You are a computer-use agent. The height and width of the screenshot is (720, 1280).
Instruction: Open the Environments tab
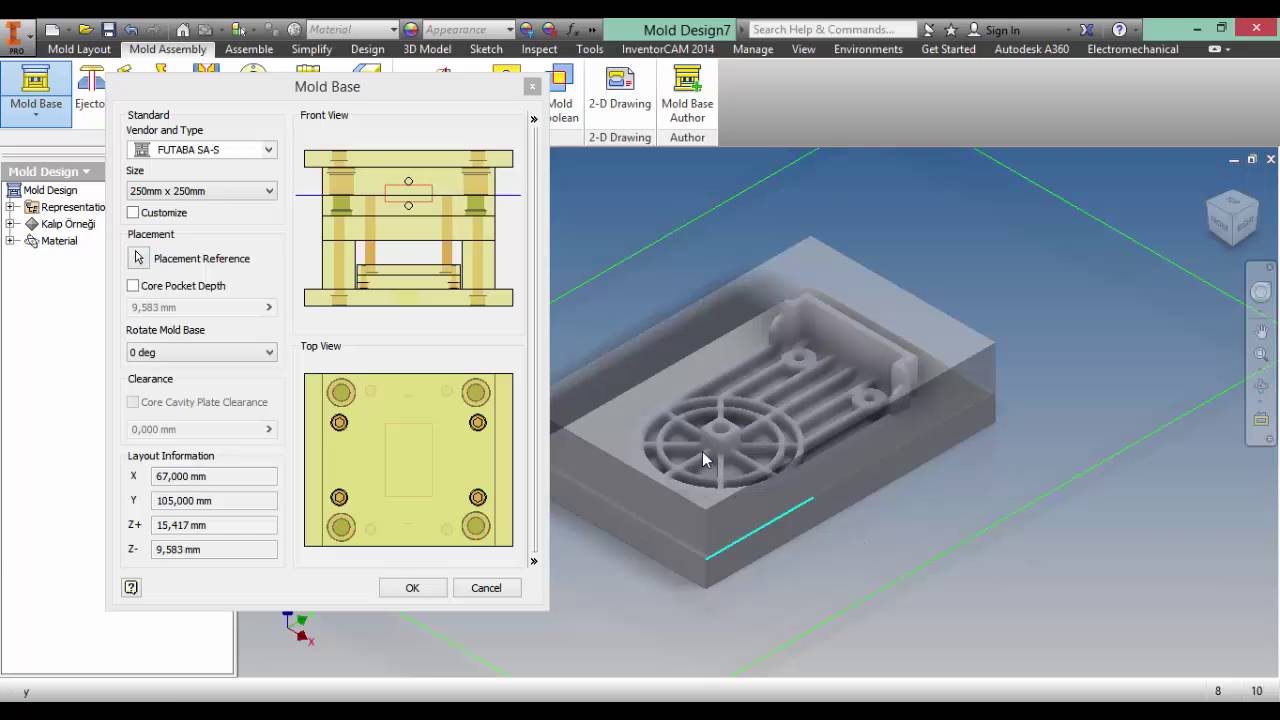coord(868,49)
